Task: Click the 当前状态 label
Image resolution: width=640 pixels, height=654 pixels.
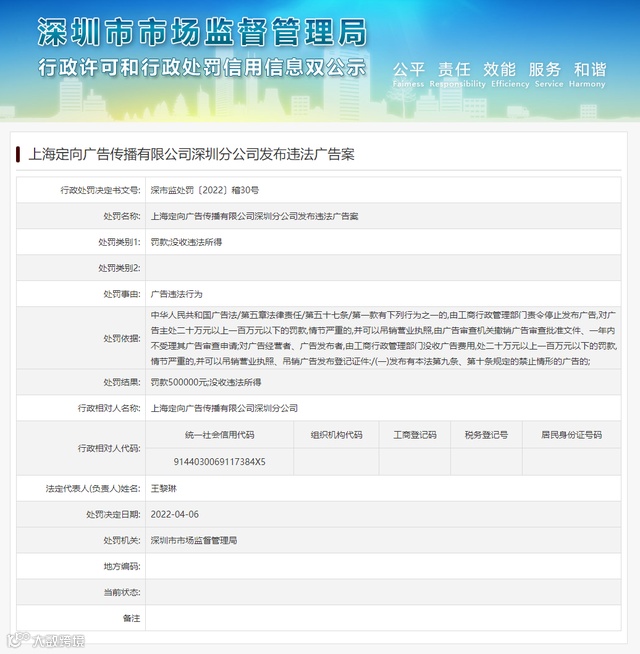Action: coord(122,592)
